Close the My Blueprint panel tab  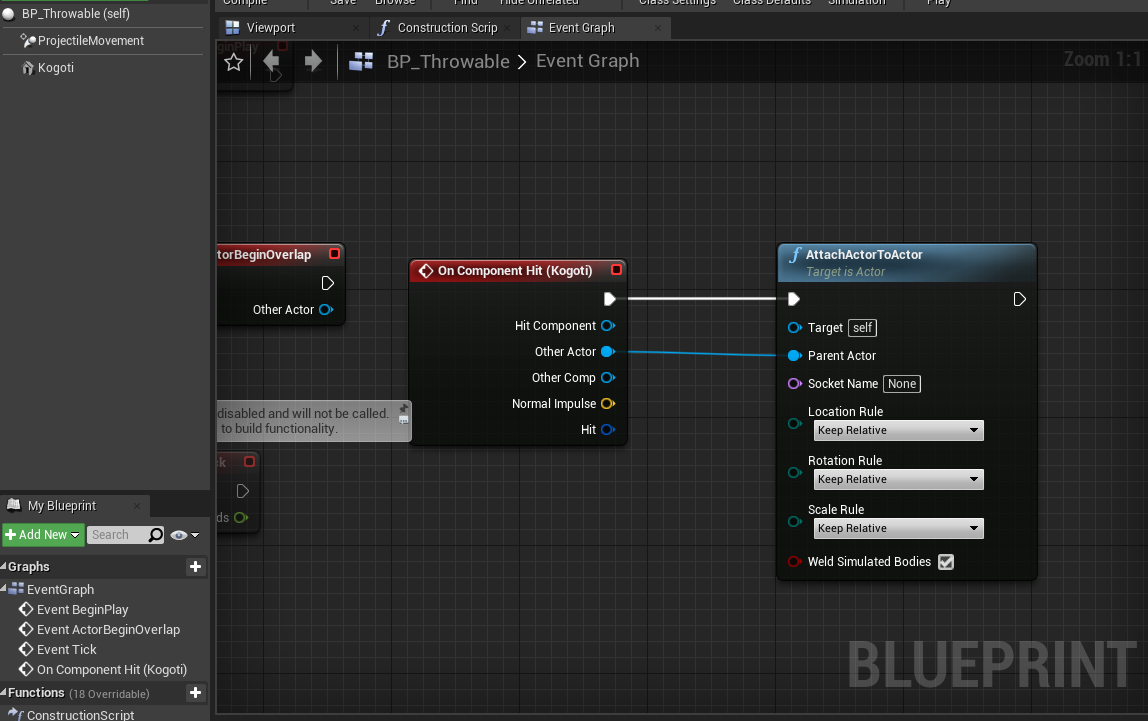pos(137,506)
